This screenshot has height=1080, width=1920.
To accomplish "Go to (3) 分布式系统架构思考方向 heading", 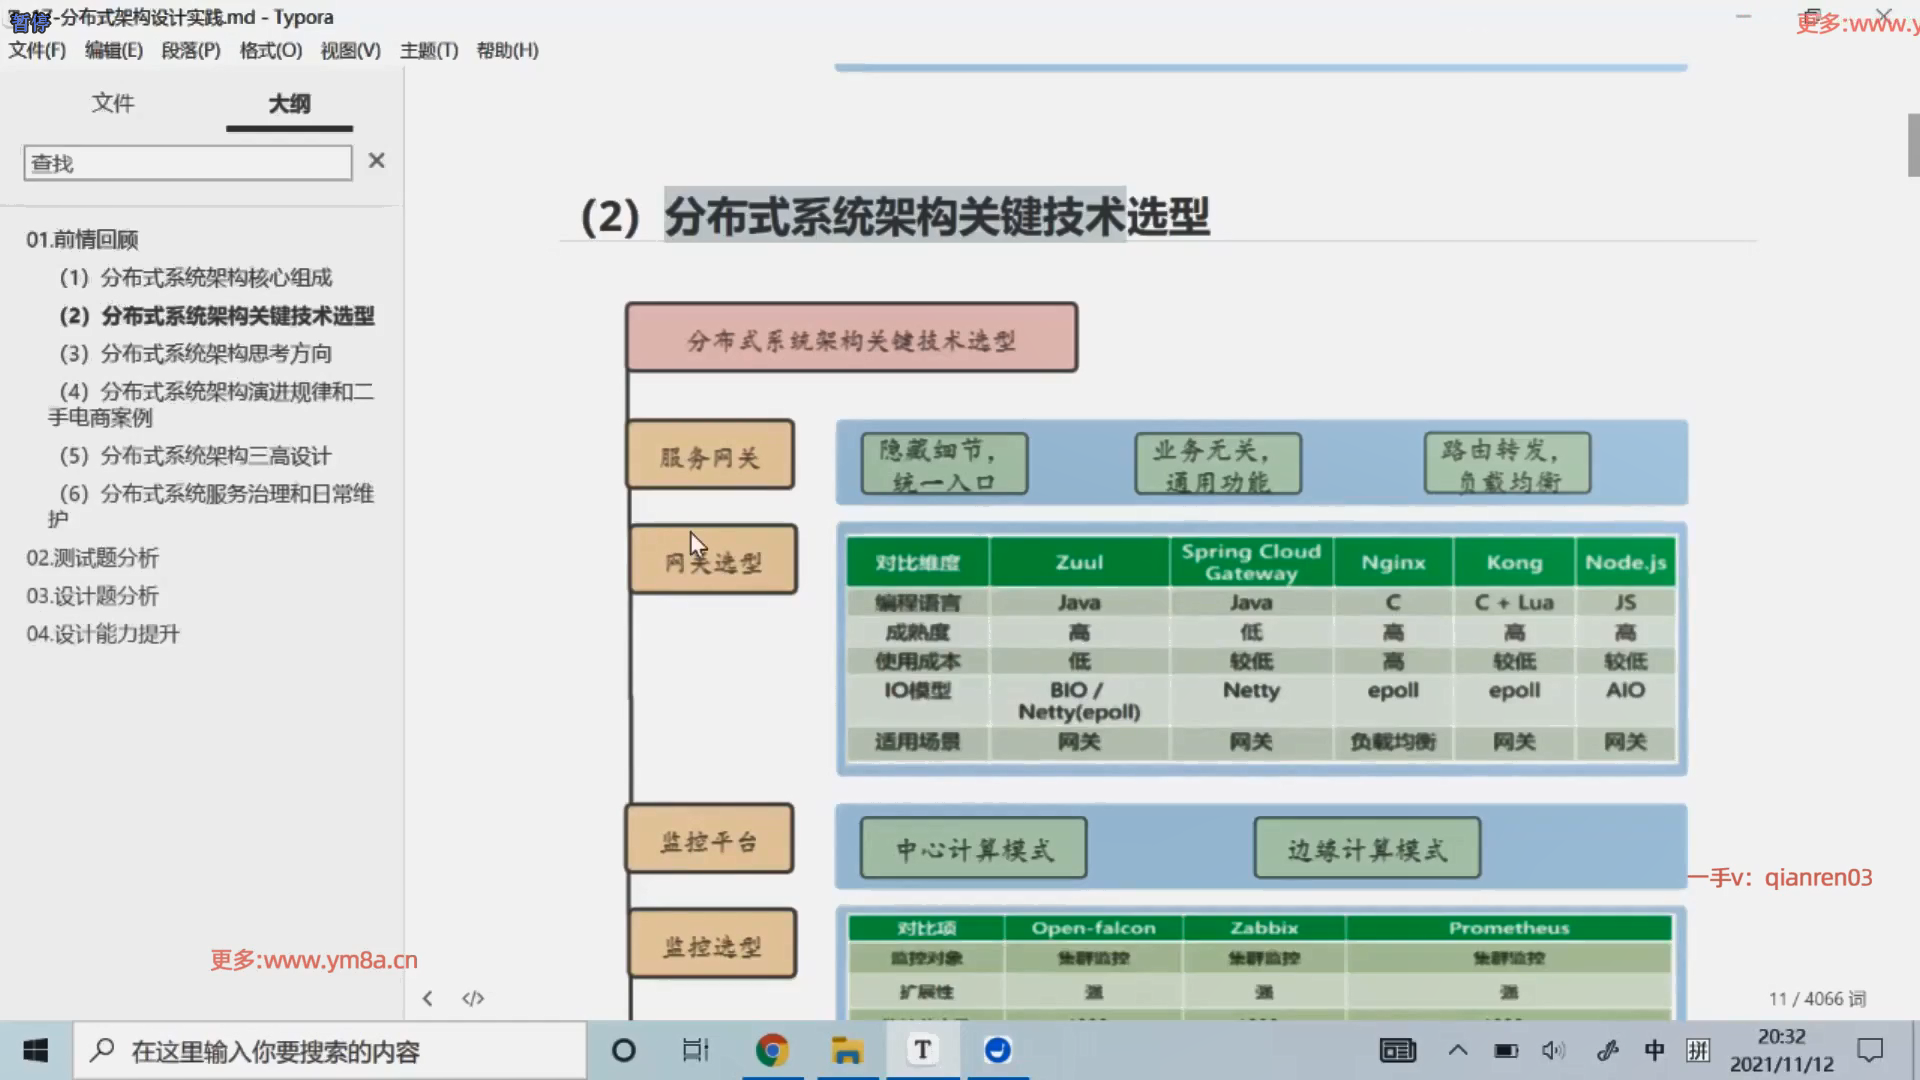I will pos(196,353).
